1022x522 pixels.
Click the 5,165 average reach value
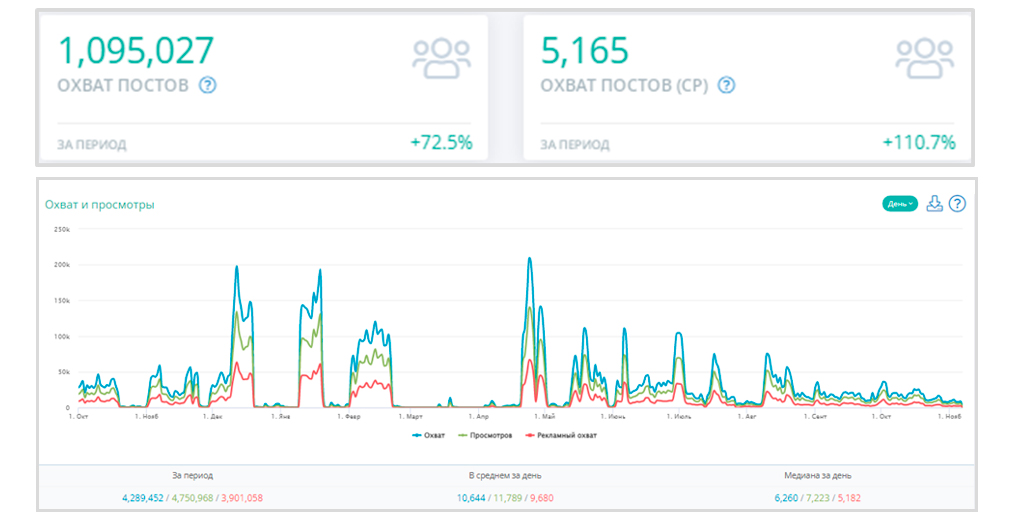(x=585, y=50)
